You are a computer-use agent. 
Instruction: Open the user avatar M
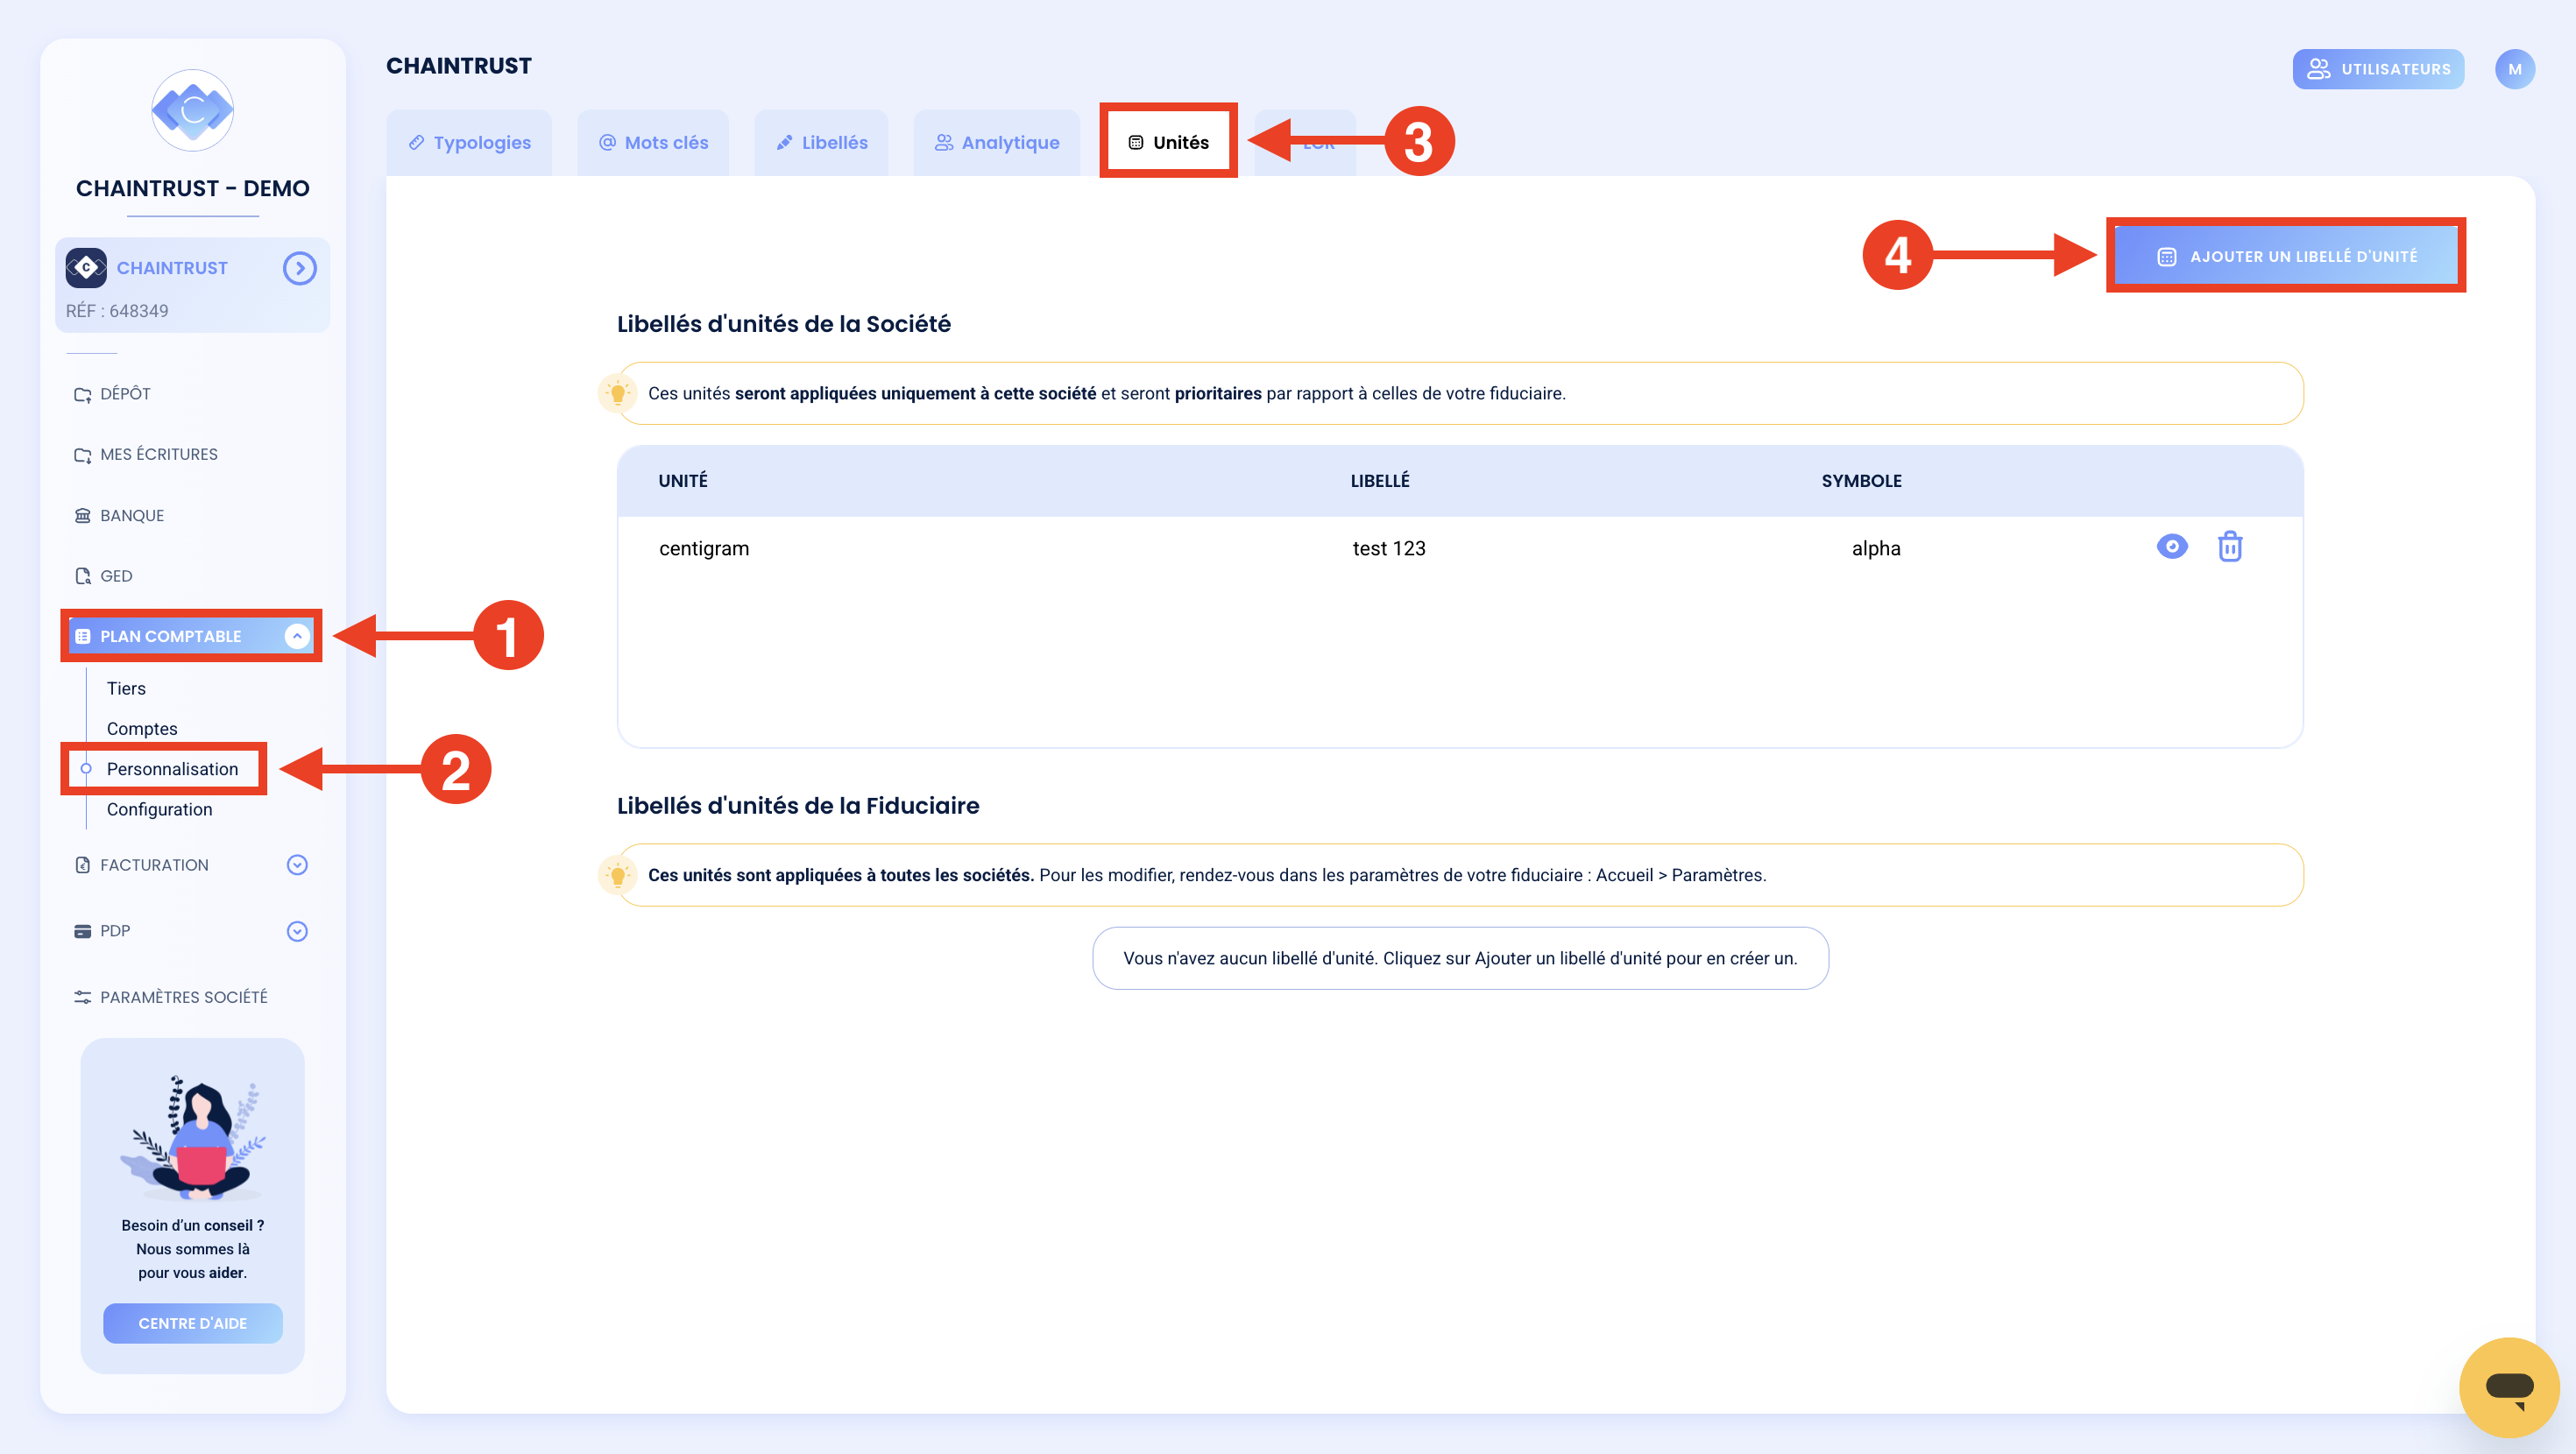coord(2514,69)
